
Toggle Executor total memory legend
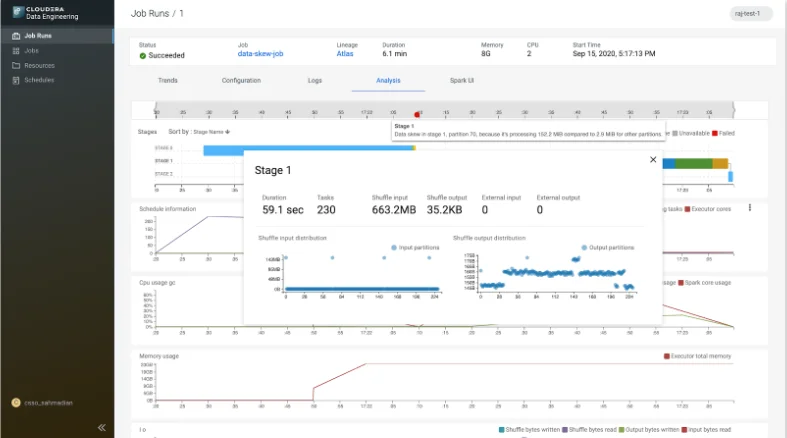point(698,356)
